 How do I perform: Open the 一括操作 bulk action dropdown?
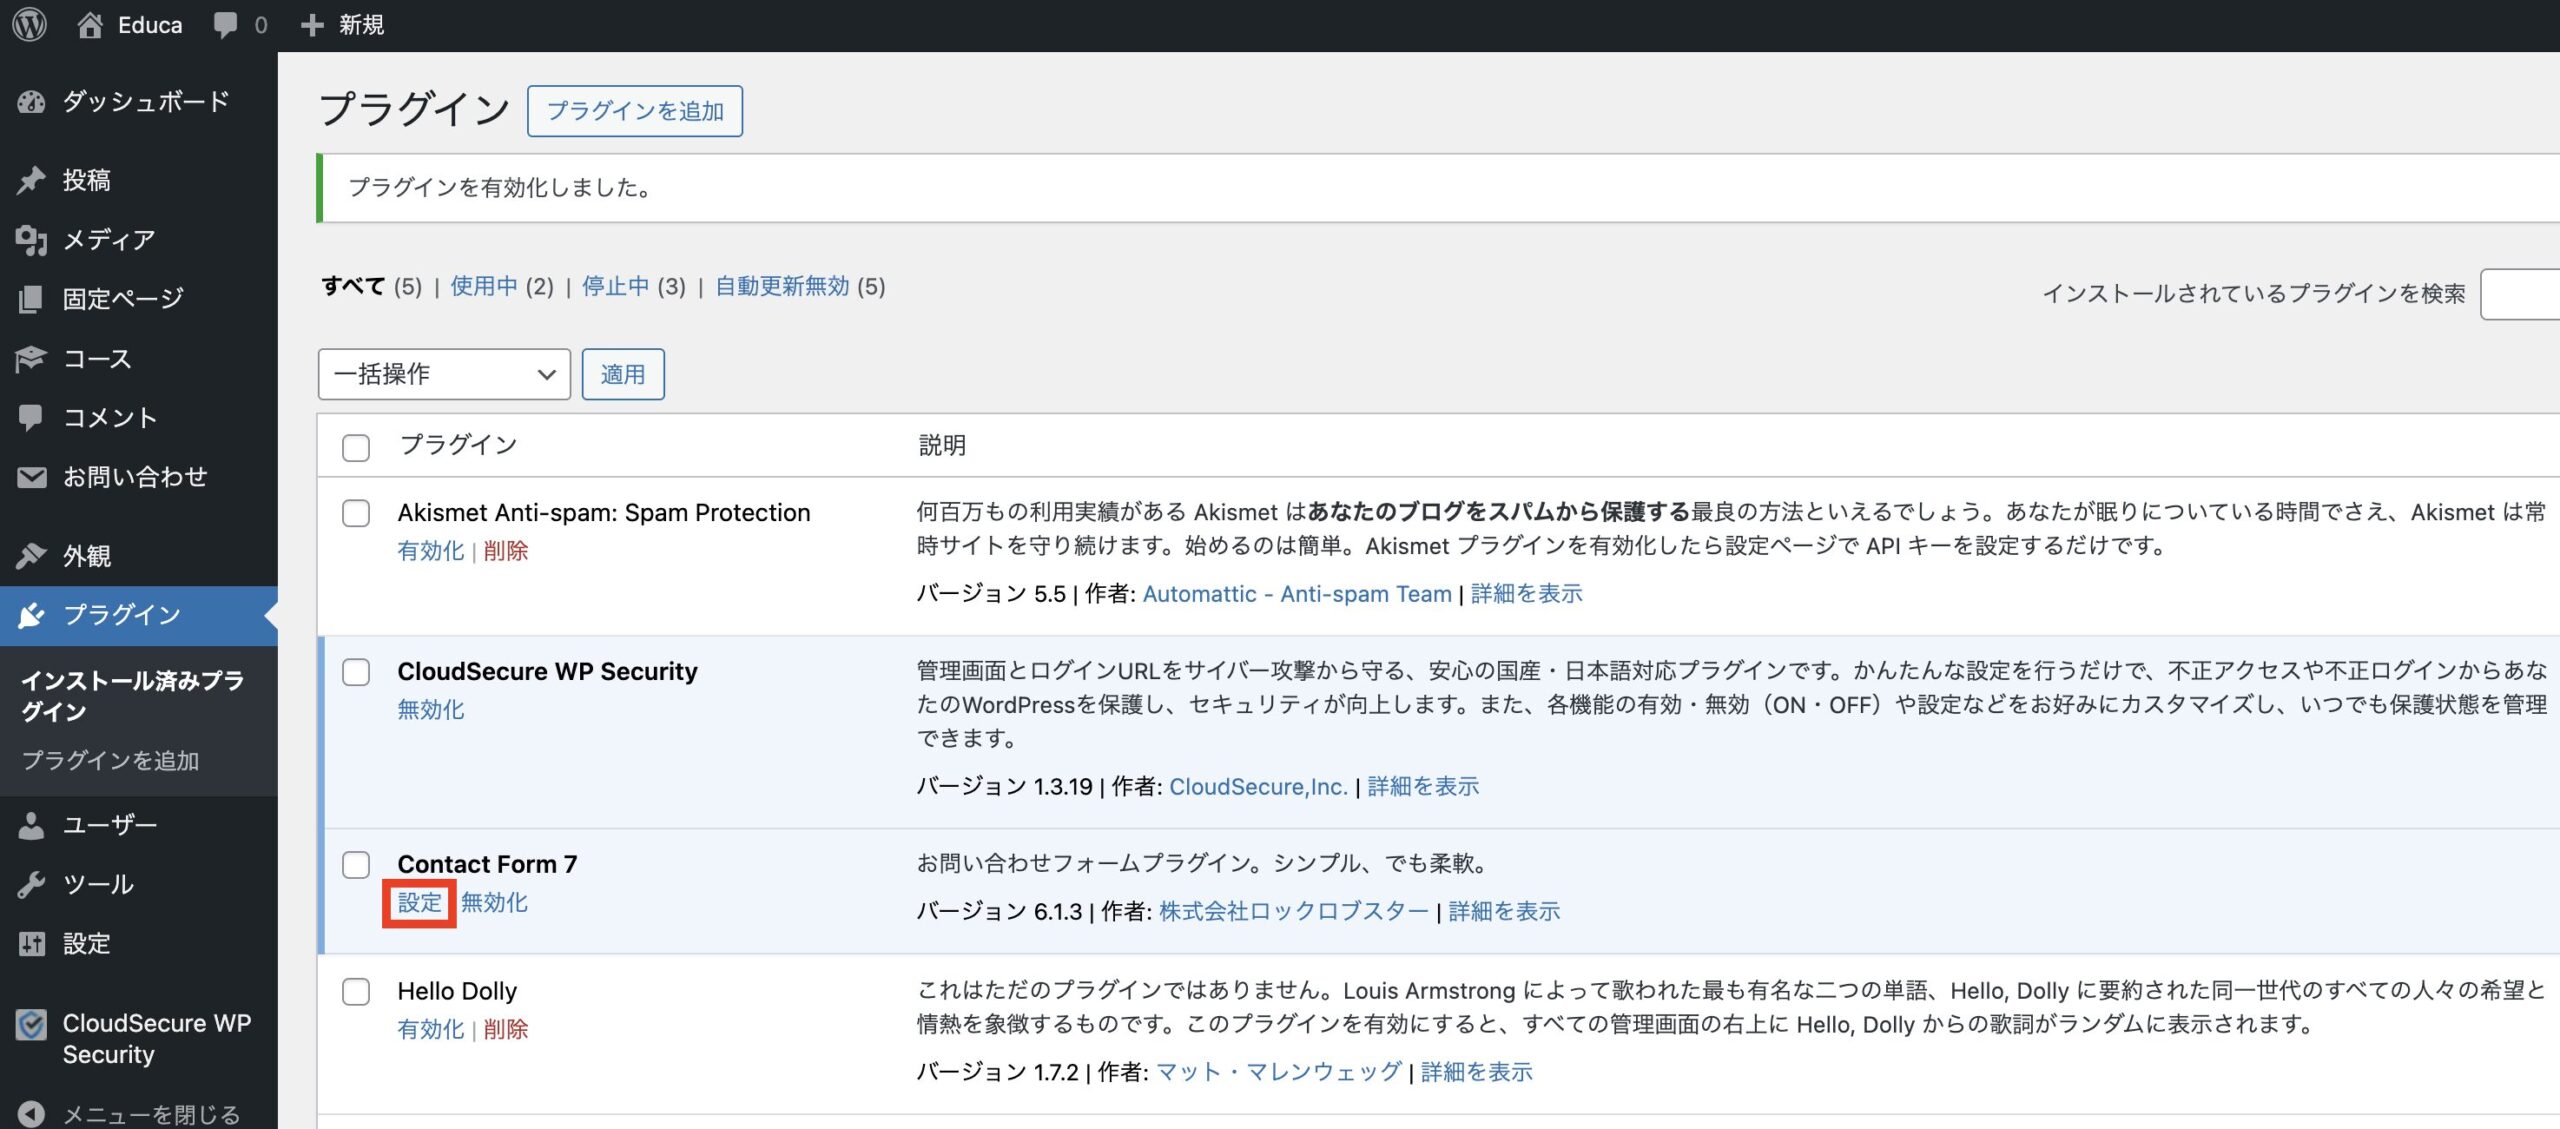click(x=444, y=374)
